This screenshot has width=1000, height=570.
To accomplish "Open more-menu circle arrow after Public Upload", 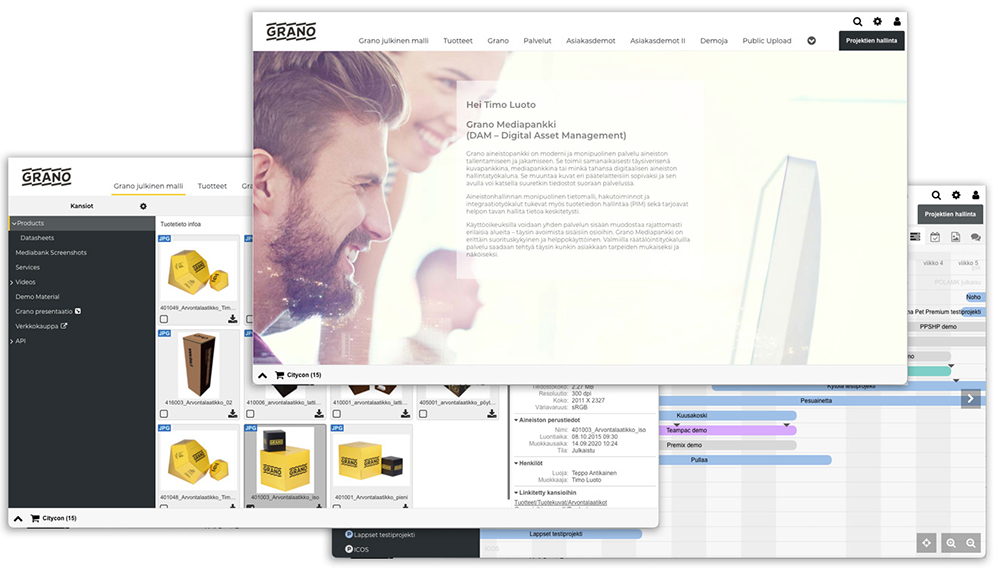I will click(811, 41).
